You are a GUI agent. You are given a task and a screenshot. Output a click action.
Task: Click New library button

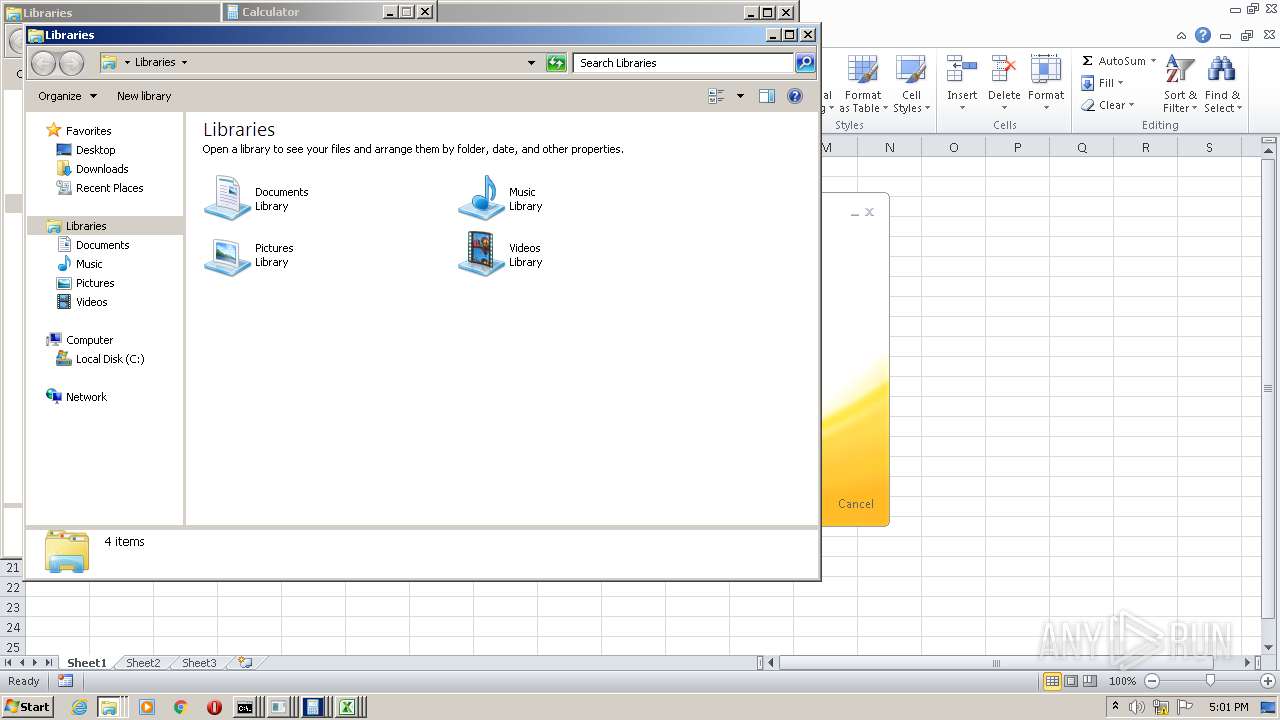click(x=144, y=96)
